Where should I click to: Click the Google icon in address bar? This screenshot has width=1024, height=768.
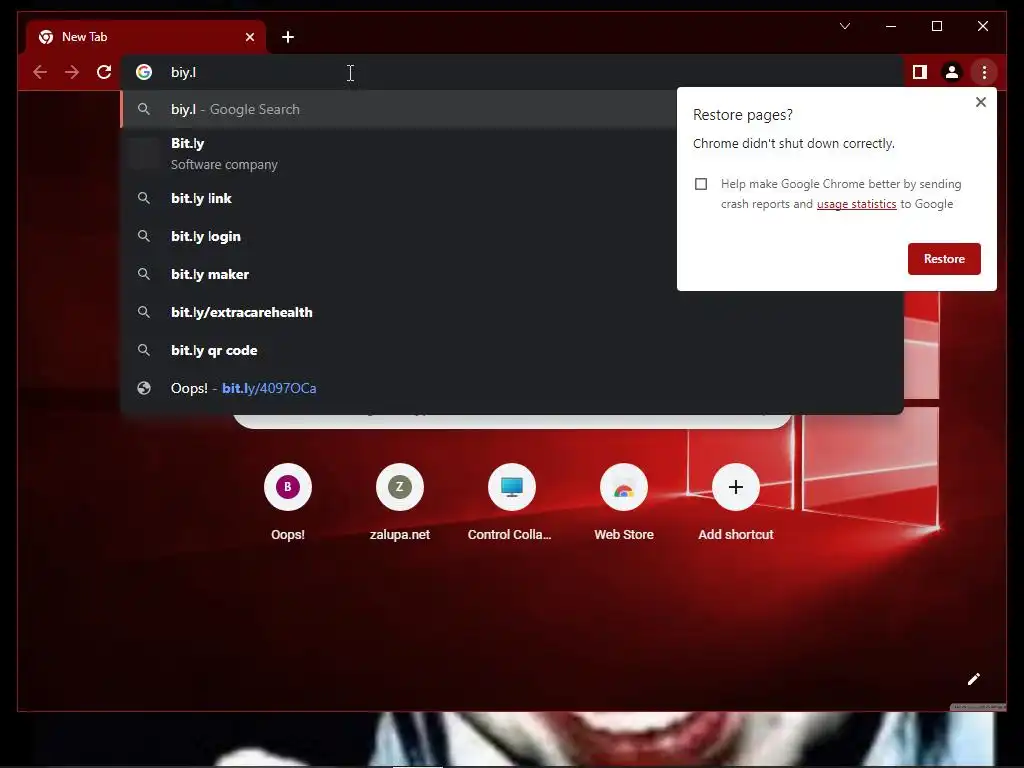pos(144,72)
